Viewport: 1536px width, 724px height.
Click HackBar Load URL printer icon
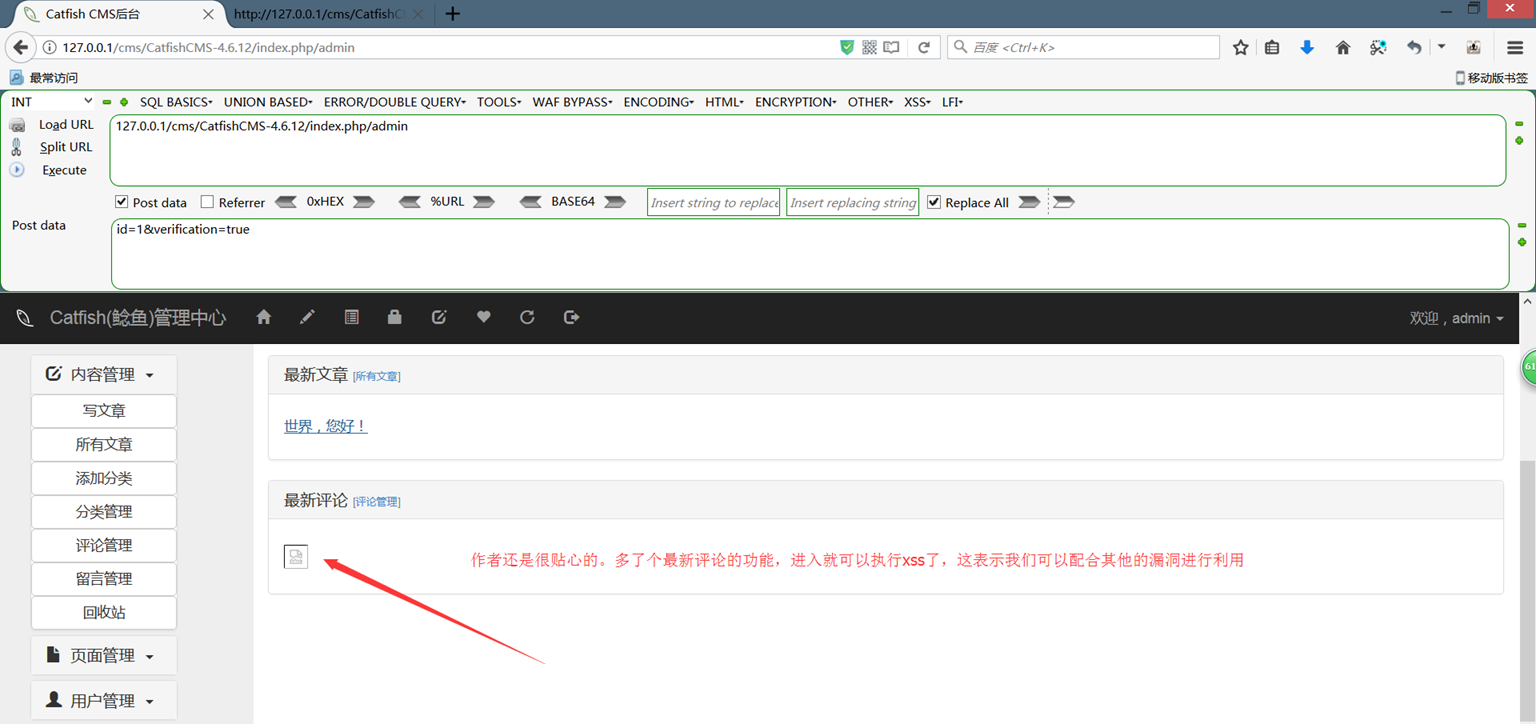tap(17, 125)
